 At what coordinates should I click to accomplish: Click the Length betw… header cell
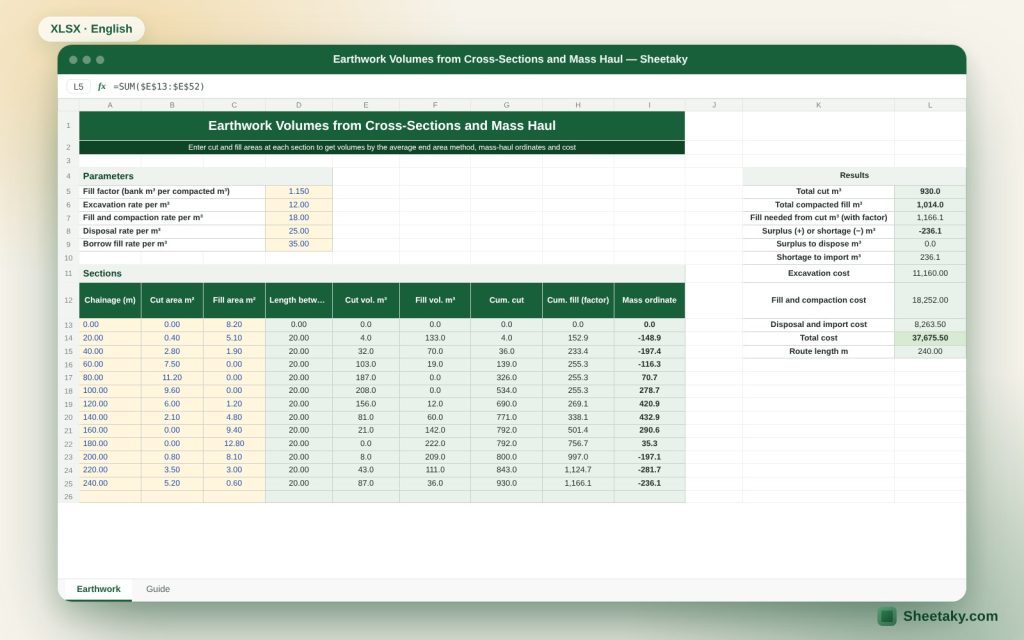pyautogui.click(x=298, y=300)
